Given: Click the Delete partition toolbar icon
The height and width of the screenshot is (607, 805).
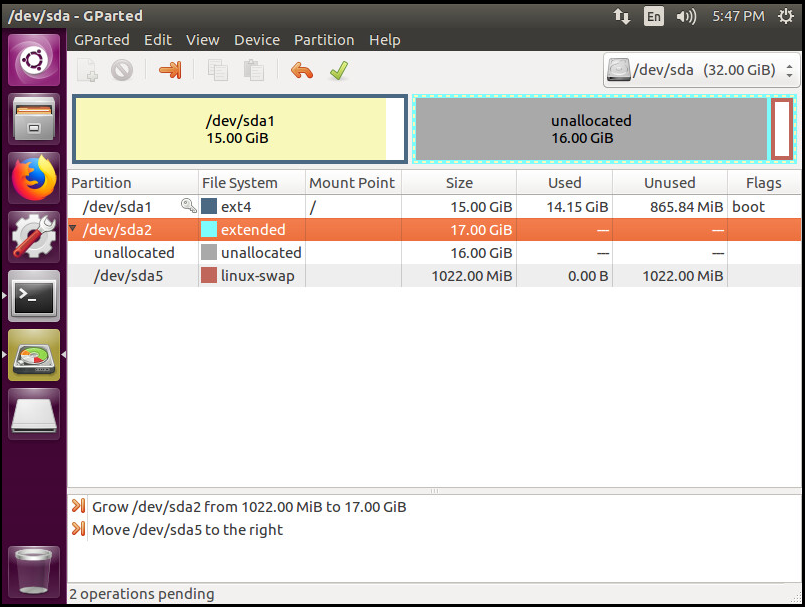Looking at the screenshot, I should pyautogui.click(x=122, y=70).
